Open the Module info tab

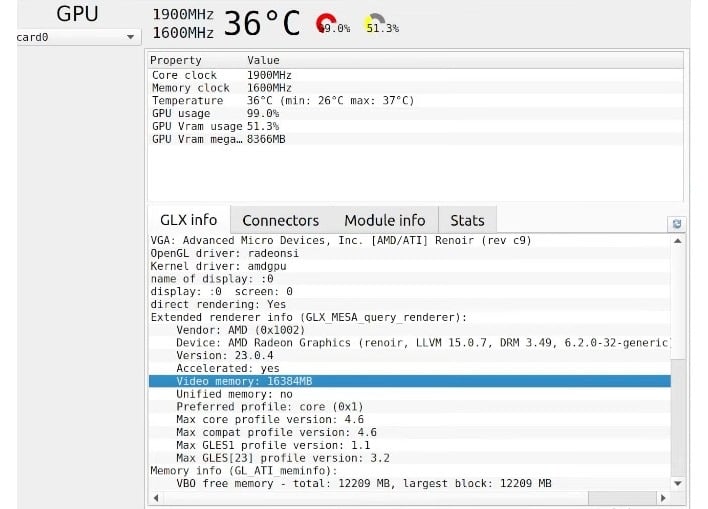[385, 220]
